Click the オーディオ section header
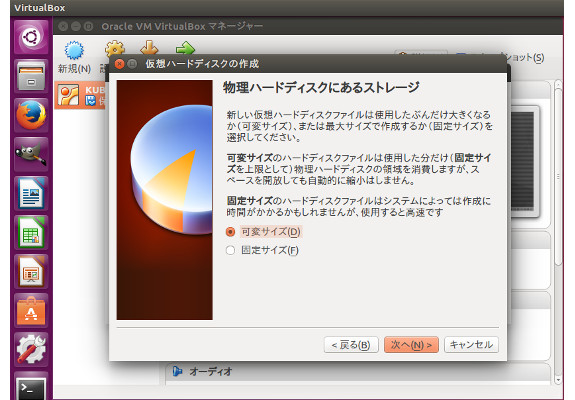The height and width of the screenshot is (400, 575). pos(210,371)
